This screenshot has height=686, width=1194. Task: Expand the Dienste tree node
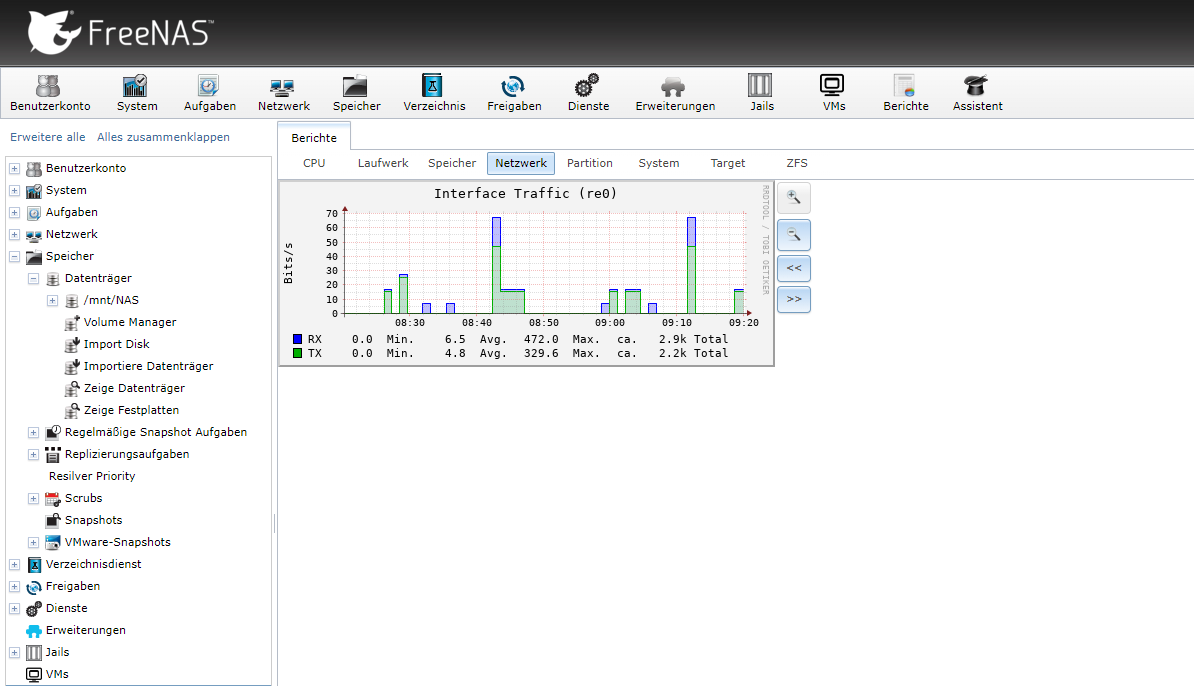[14, 608]
